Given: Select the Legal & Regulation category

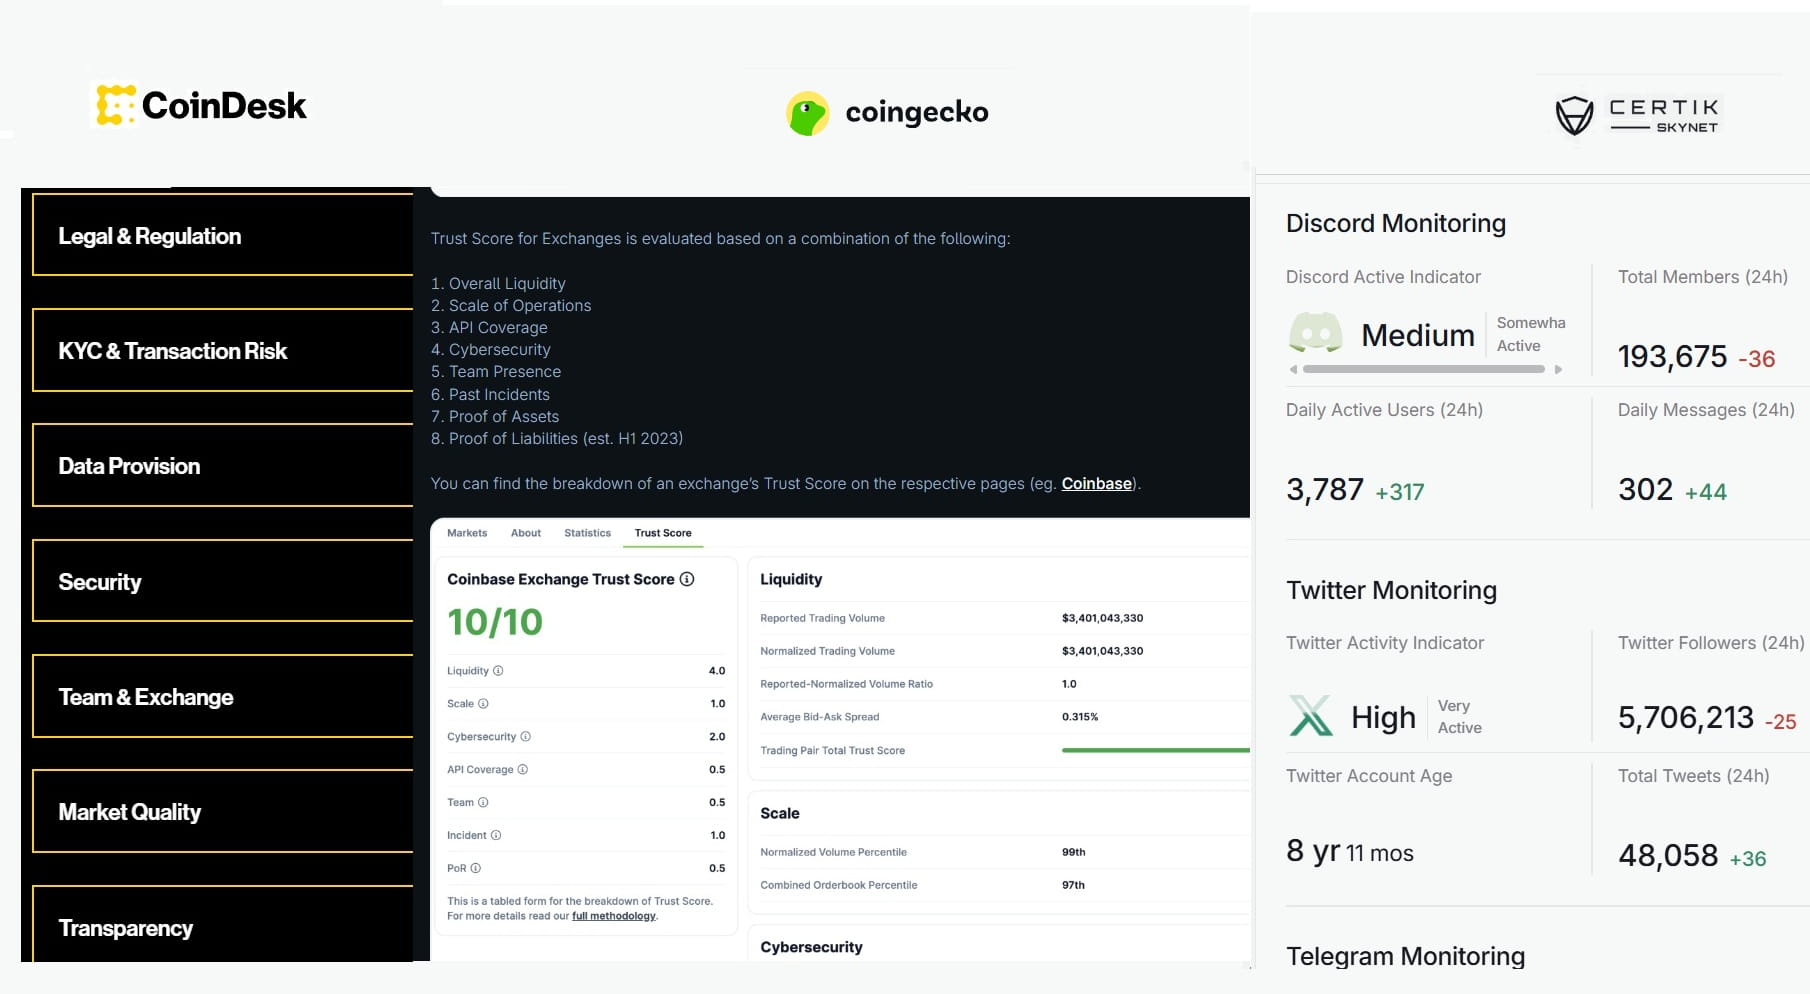Looking at the screenshot, I should [x=223, y=235].
